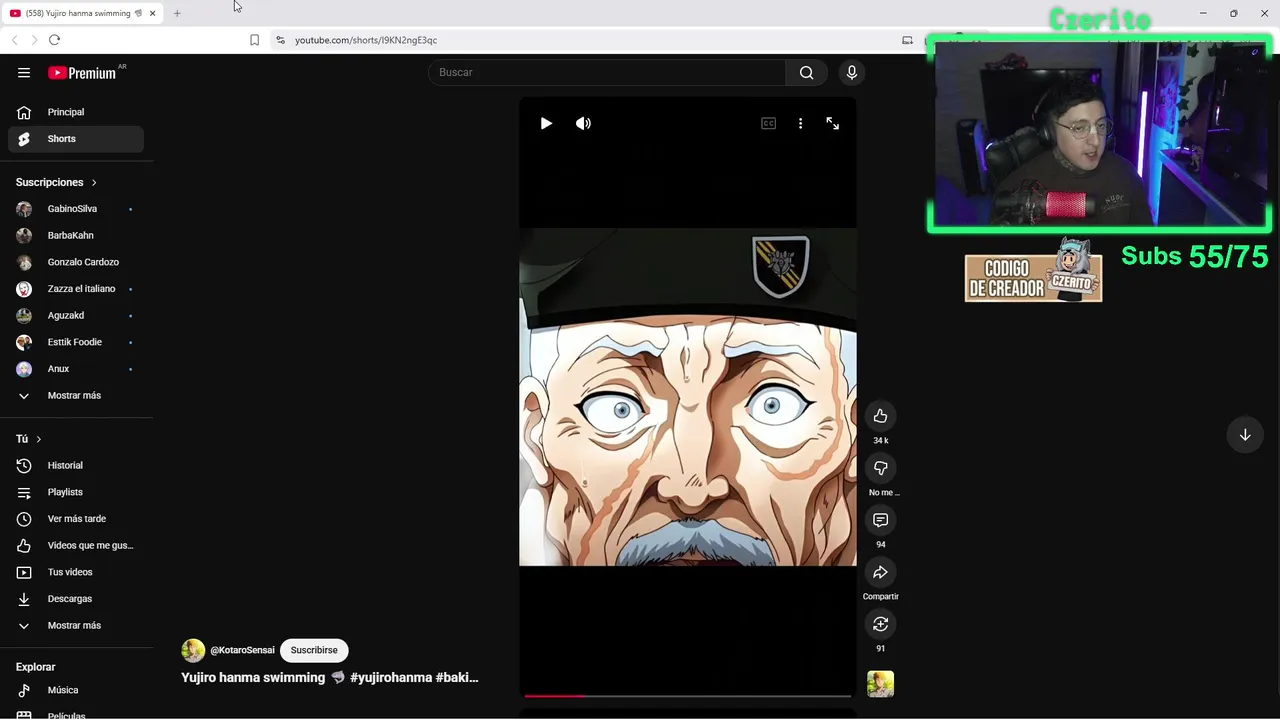The image size is (1280, 720).
Task: Open Principal in the sidebar
Action: [76, 112]
